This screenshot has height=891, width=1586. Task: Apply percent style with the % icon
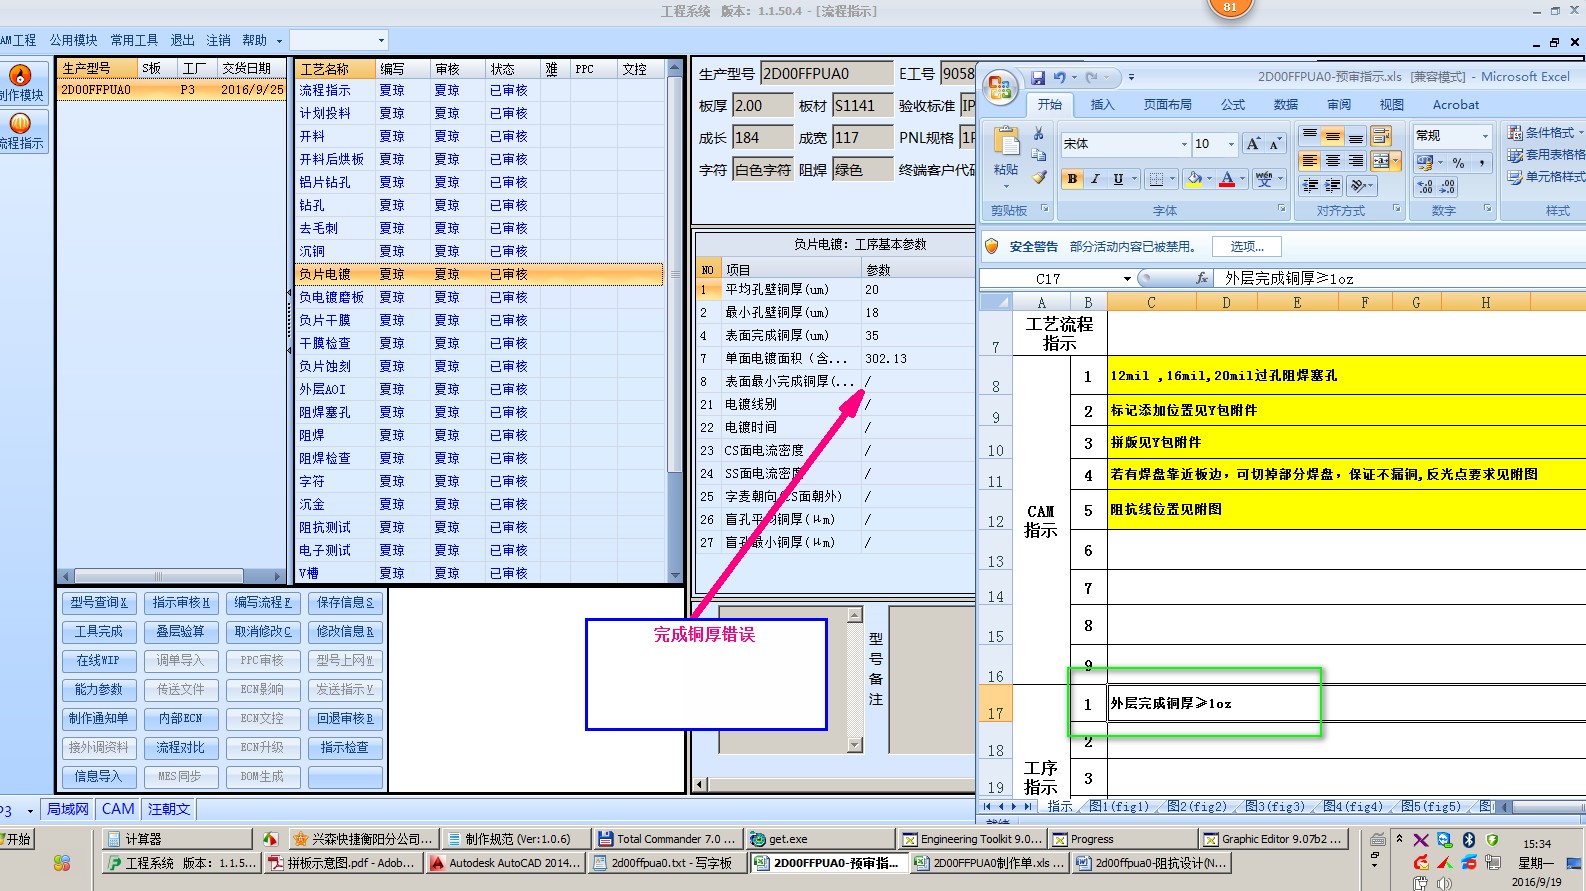click(x=1459, y=163)
